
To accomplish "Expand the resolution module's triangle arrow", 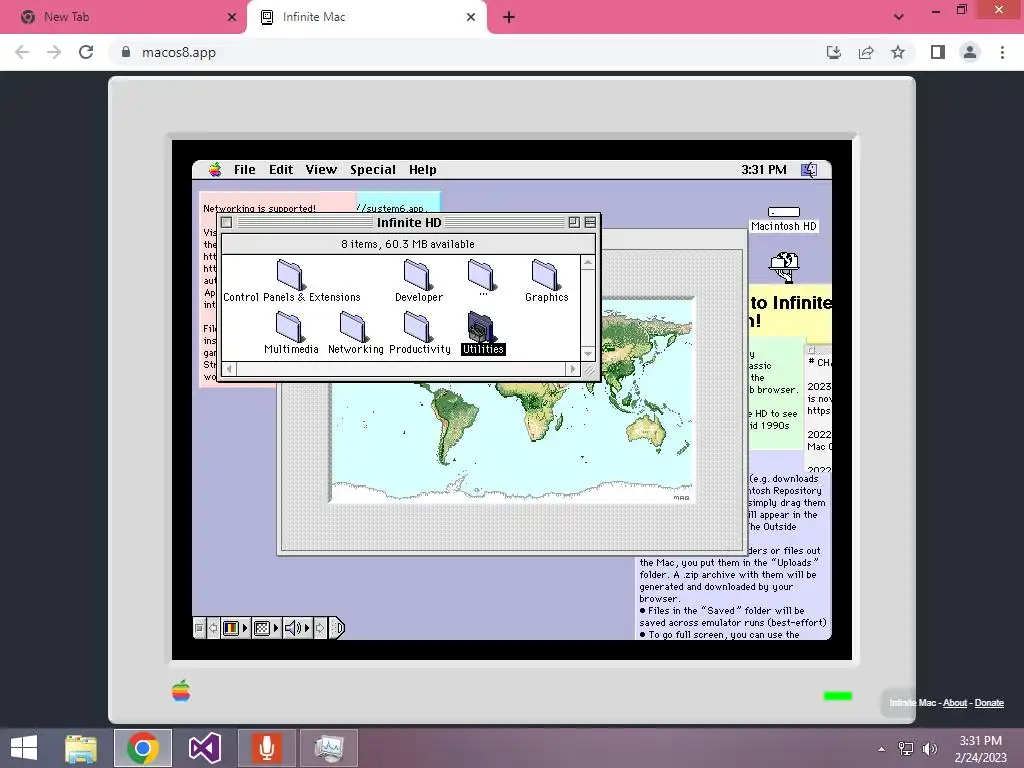I will pos(276,628).
